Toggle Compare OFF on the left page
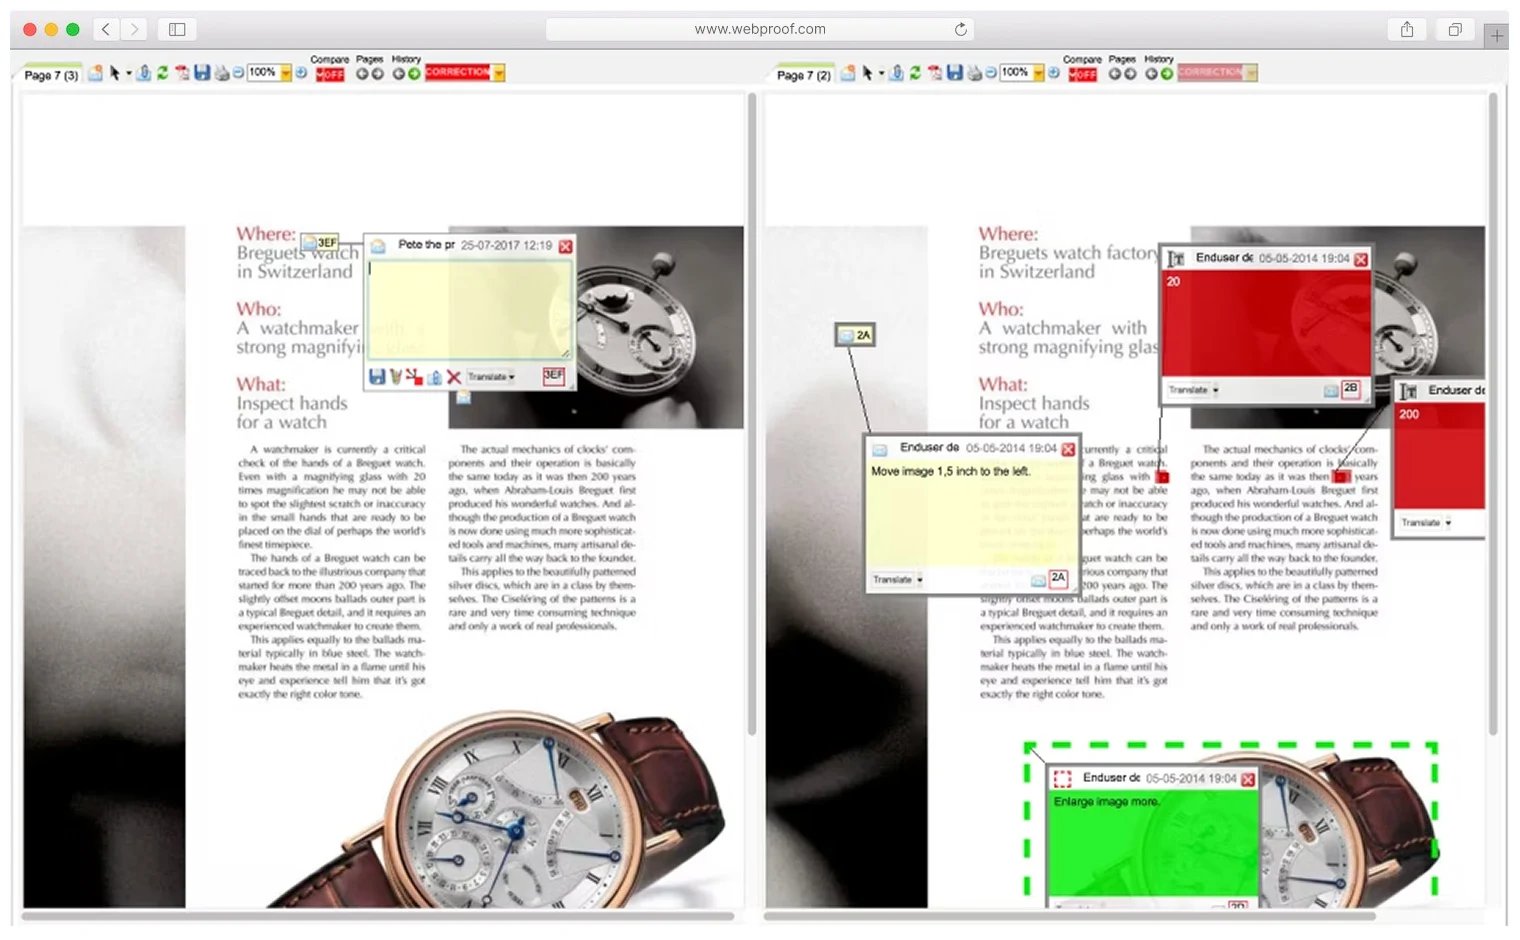1520x940 pixels. tap(330, 72)
